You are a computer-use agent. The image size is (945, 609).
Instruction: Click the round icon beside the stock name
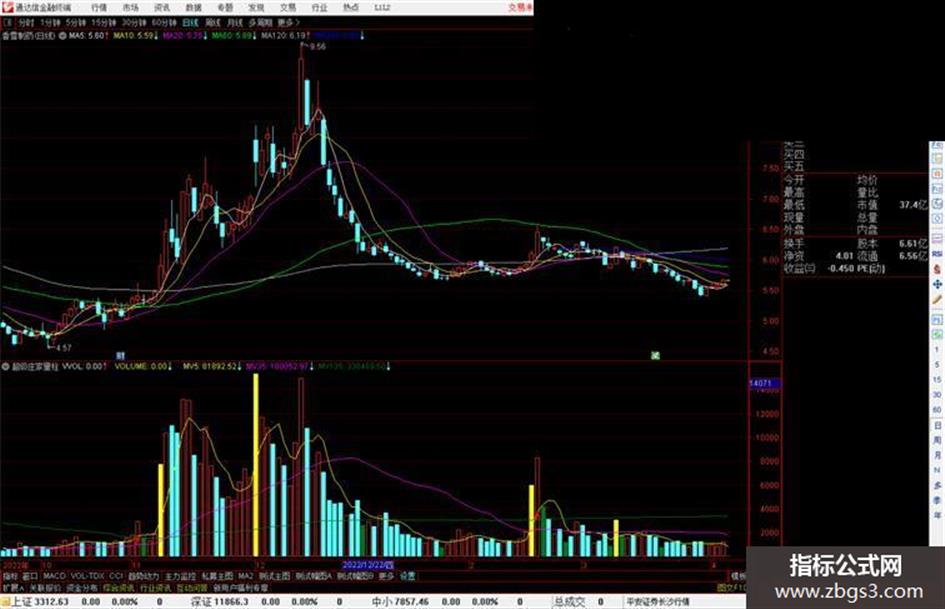[x=62, y=36]
